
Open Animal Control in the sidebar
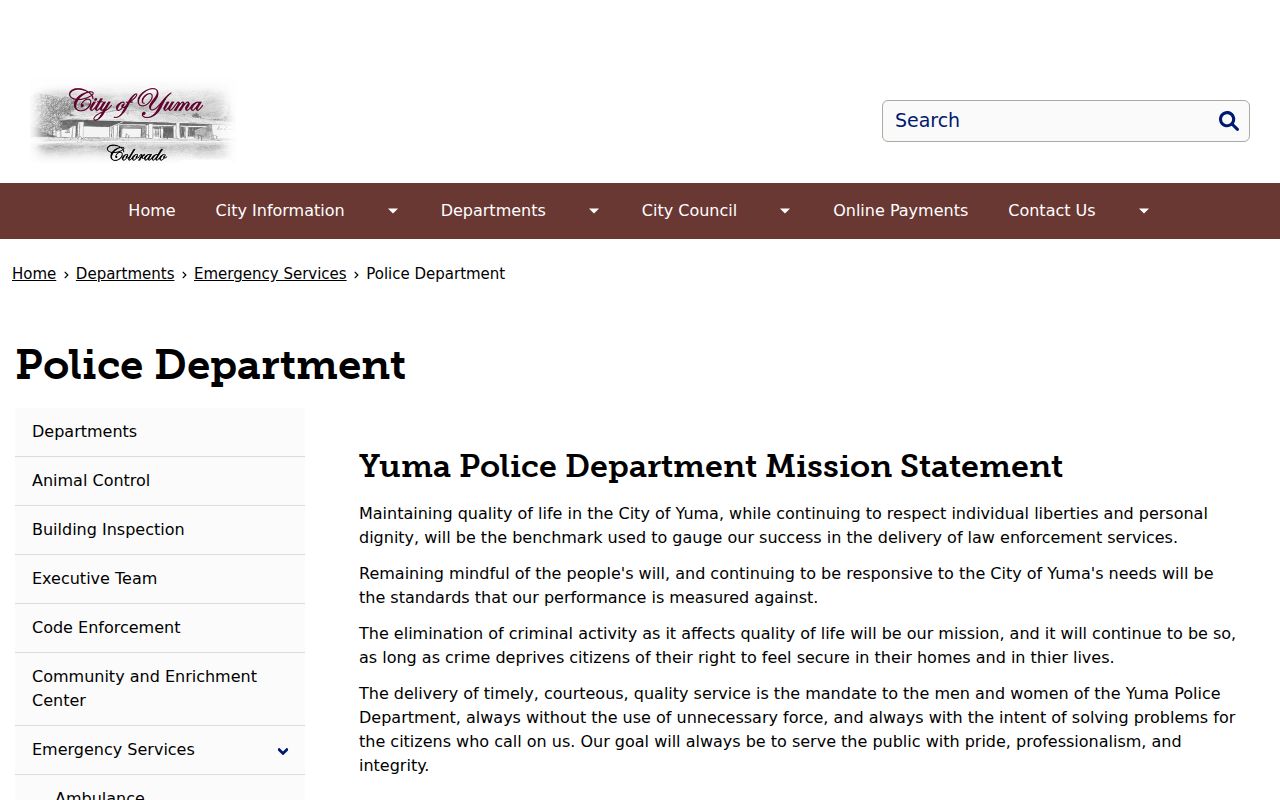[x=160, y=481]
